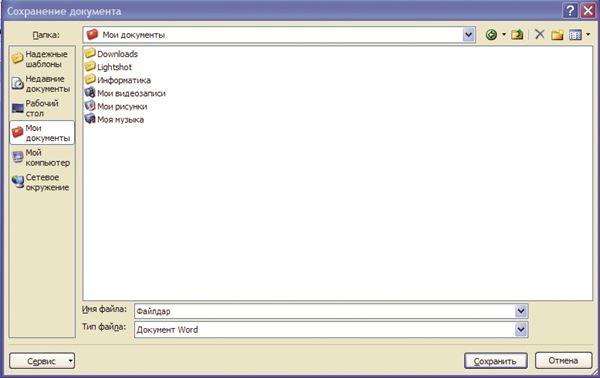Click the Отмена button
This screenshot has height=378, width=600.
pos(563,360)
